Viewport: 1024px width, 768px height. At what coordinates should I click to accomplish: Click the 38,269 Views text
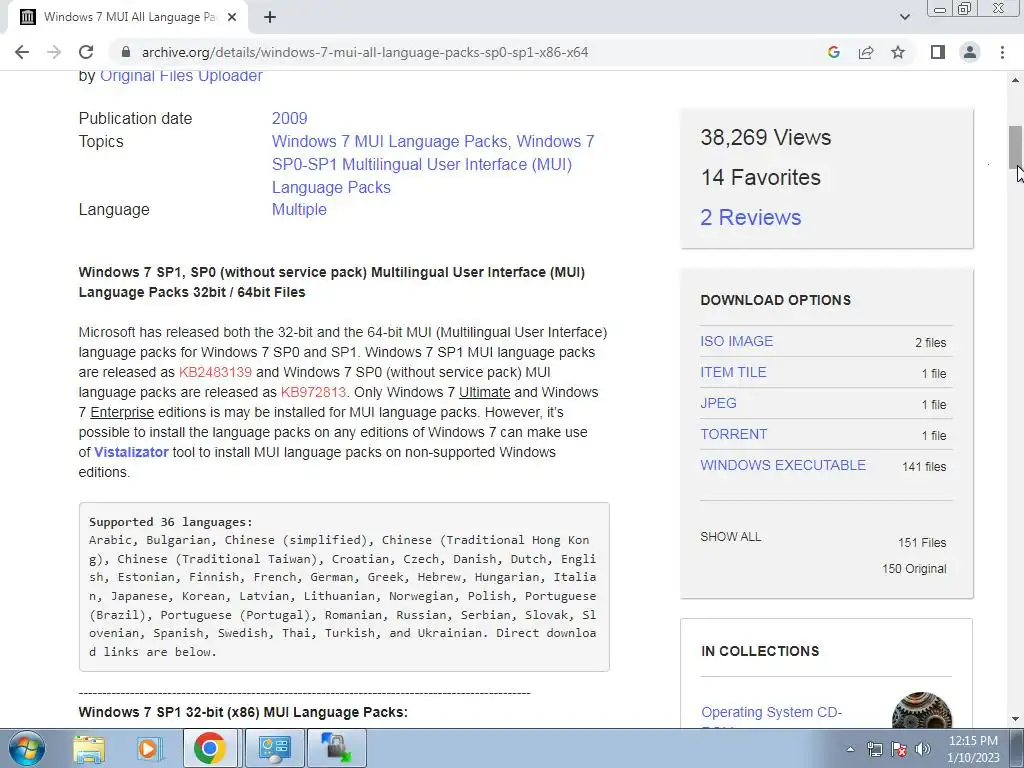coord(765,138)
